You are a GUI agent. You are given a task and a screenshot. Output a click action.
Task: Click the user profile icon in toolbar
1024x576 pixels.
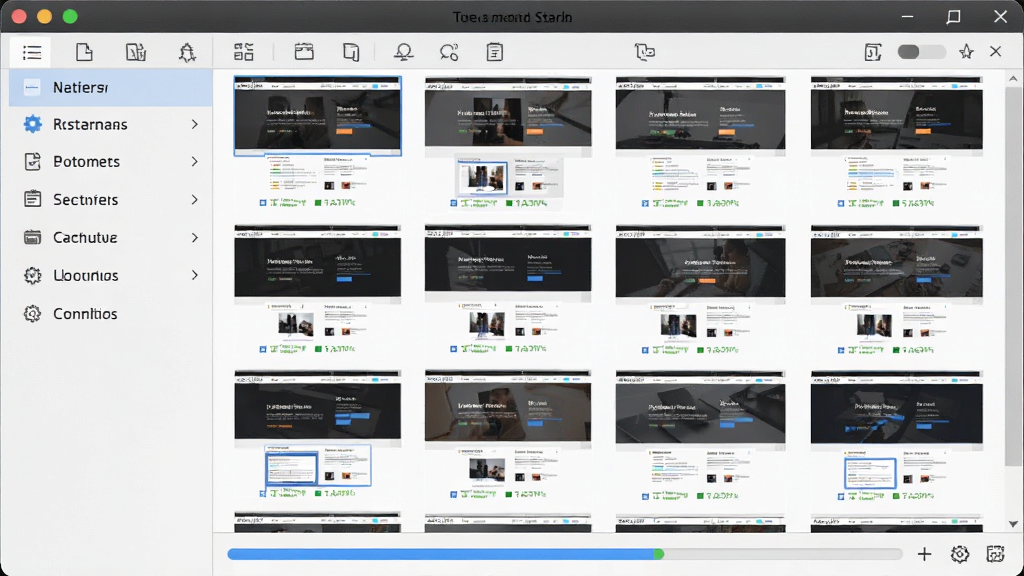(x=404, y=52)
